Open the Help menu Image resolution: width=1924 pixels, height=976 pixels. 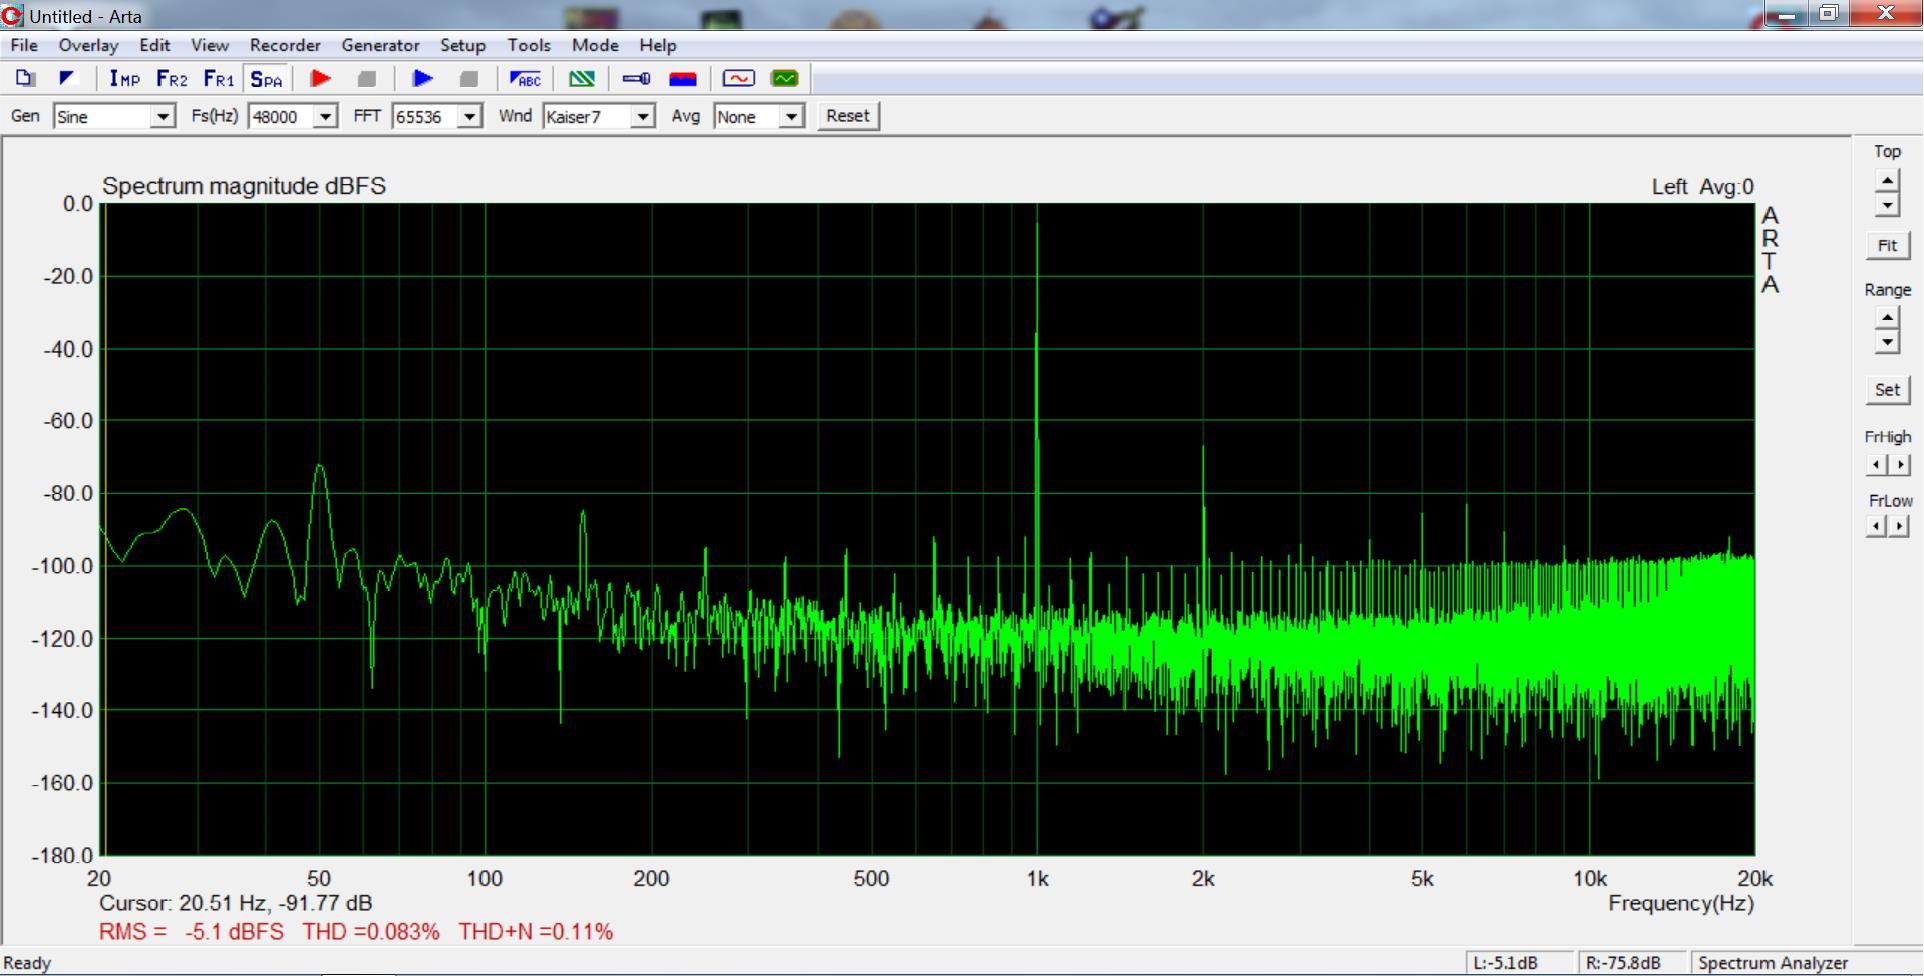658,45
